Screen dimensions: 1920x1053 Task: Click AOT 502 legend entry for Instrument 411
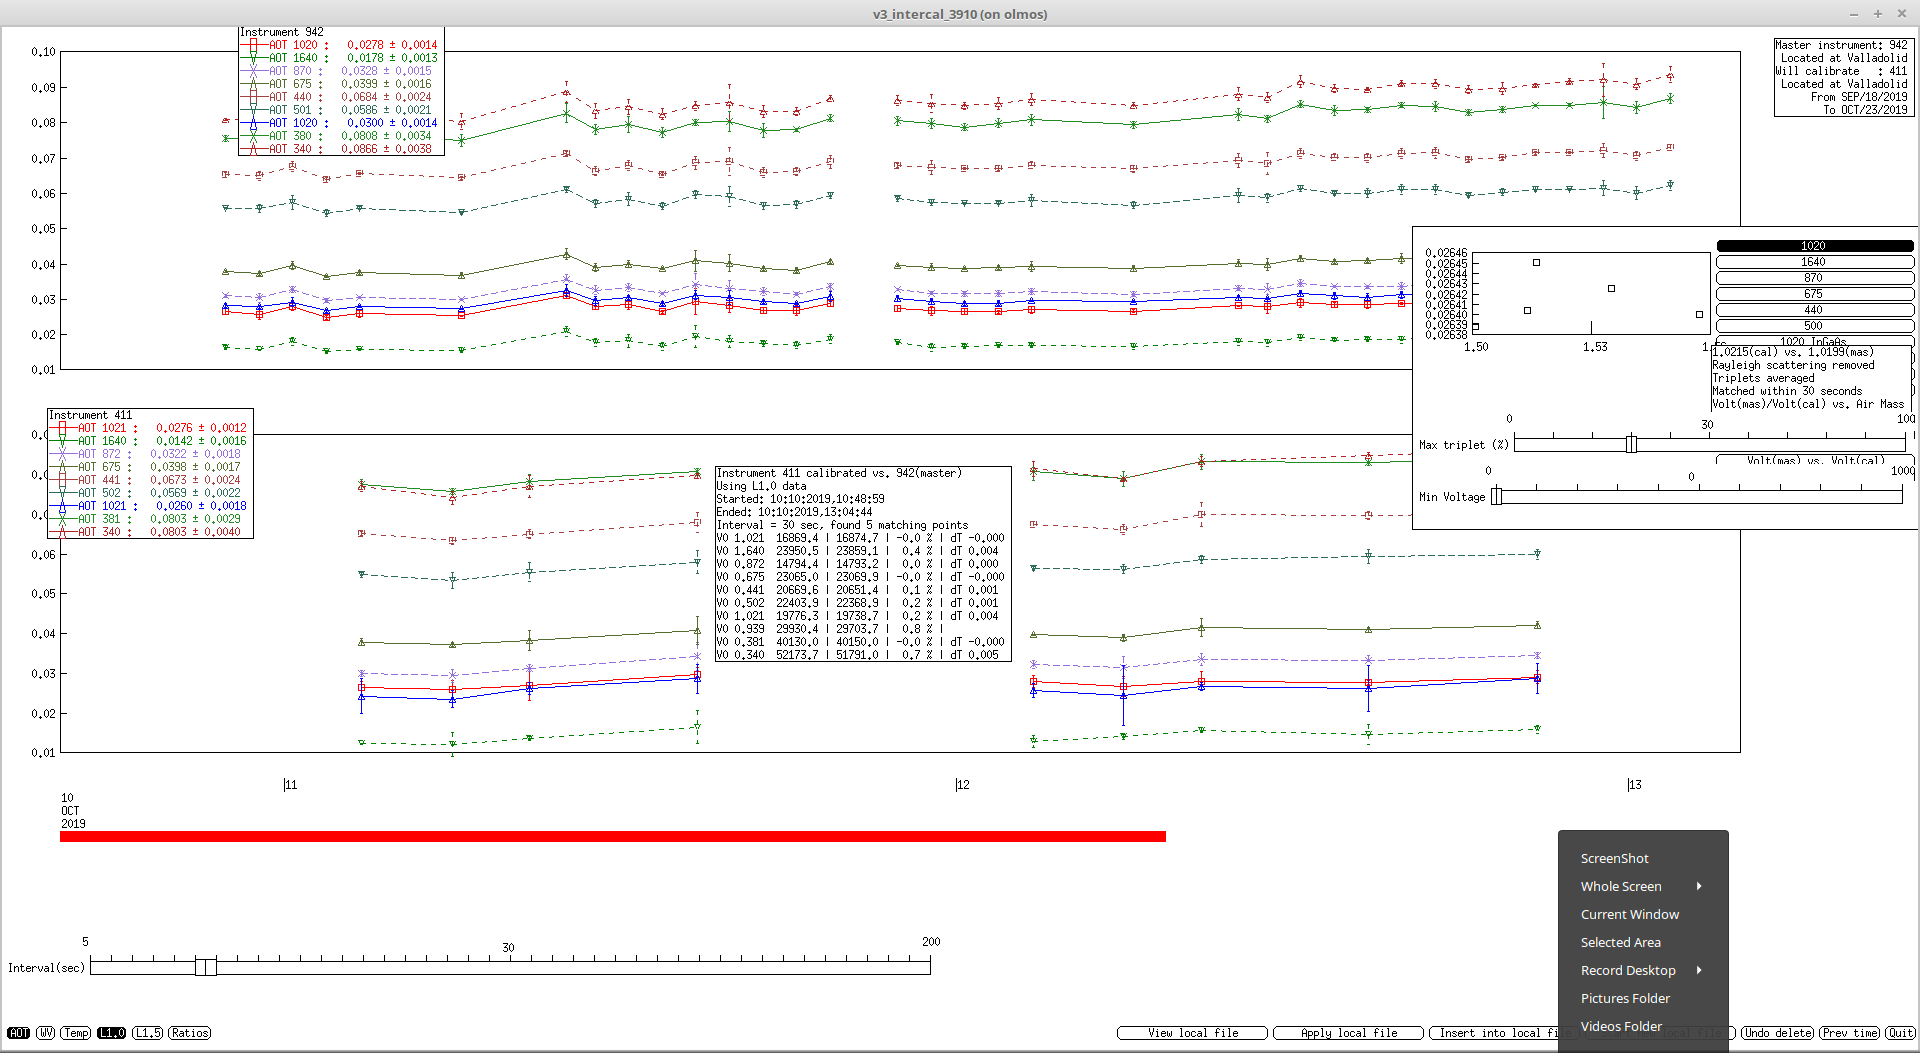[x=149, y=493]
